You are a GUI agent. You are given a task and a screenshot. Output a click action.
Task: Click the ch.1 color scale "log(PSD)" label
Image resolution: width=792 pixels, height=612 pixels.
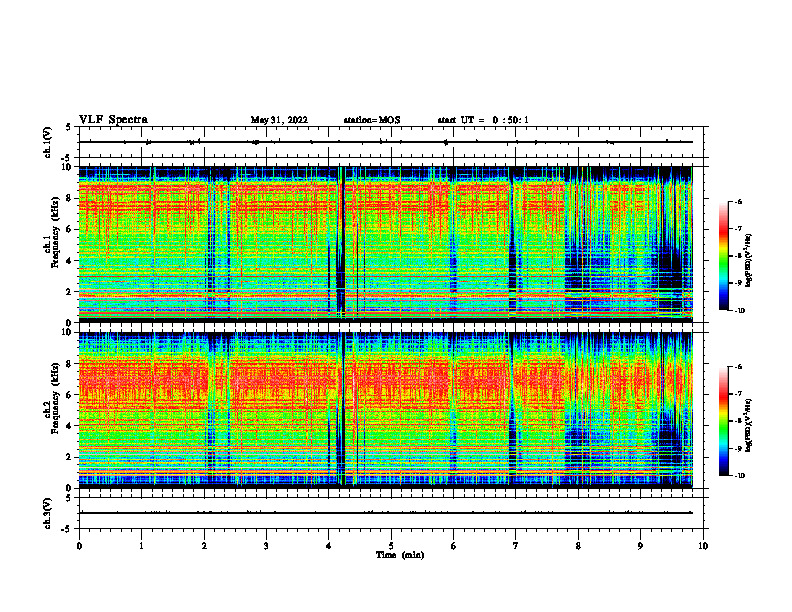(749, 260)
